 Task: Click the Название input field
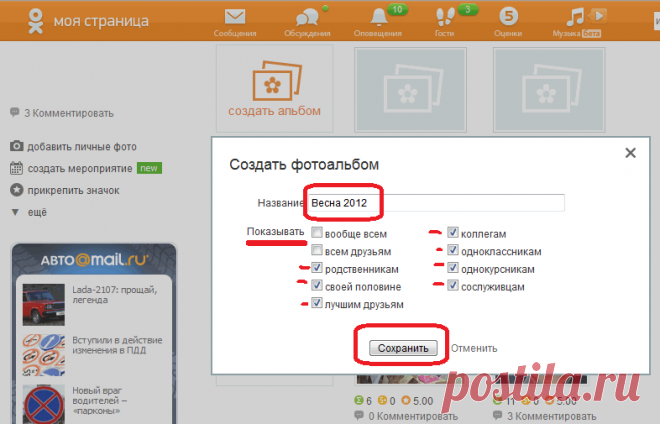436,203
